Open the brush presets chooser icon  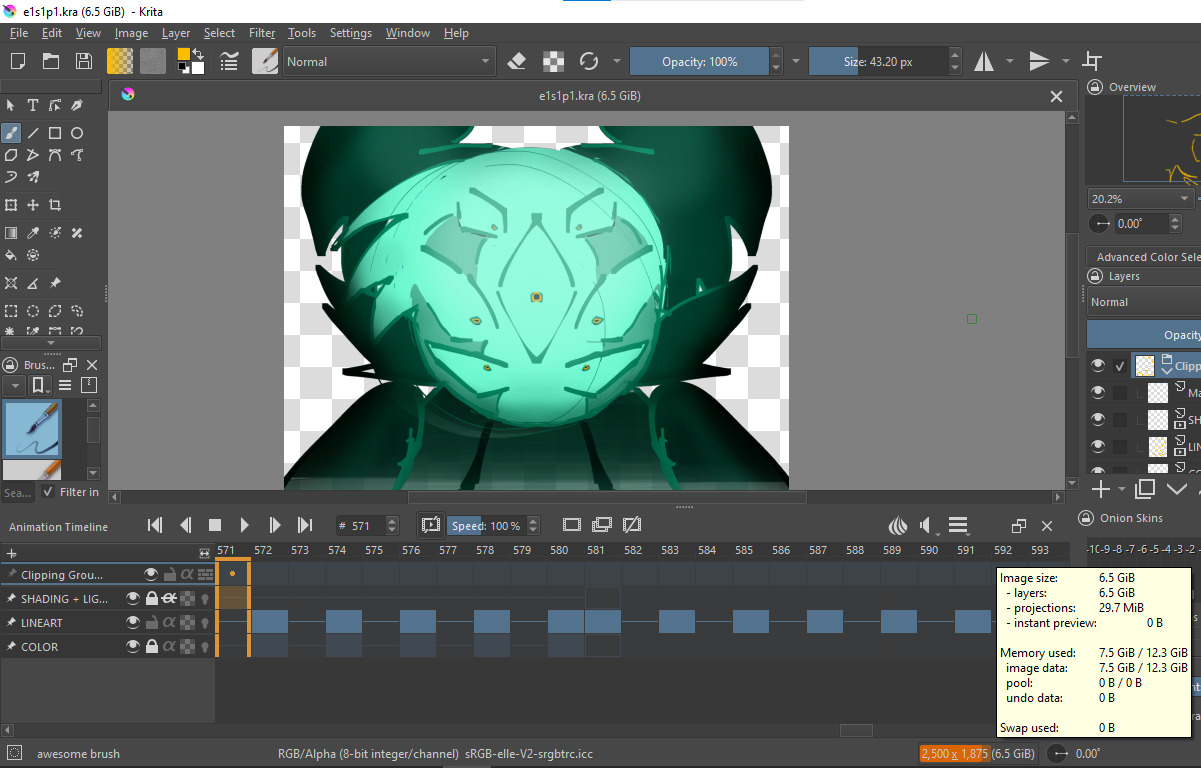tap(265, 61)
